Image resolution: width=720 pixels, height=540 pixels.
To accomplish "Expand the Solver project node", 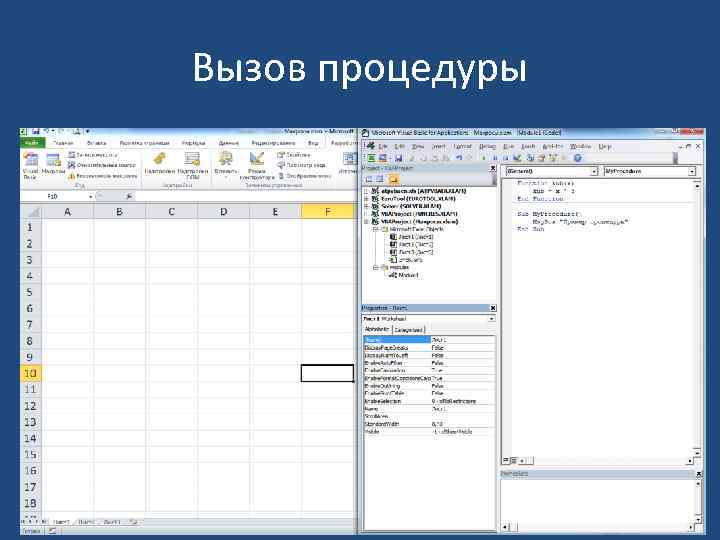I will (366, 207).
